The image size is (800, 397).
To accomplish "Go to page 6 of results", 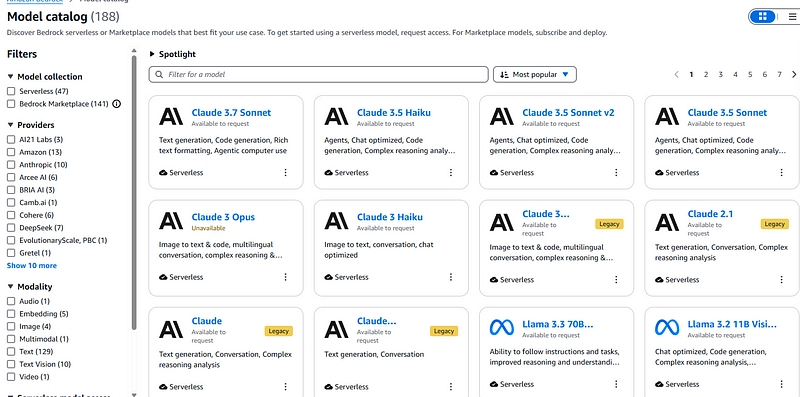I will (765, 75).
